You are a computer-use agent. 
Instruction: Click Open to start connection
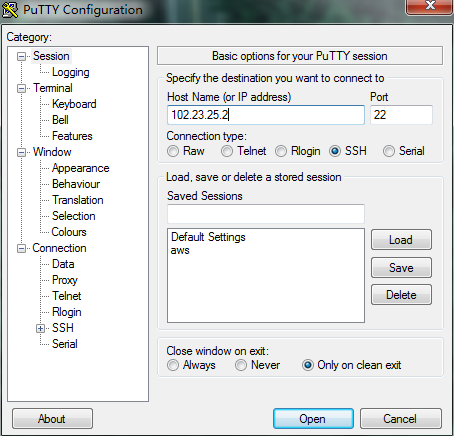[313, 419]
